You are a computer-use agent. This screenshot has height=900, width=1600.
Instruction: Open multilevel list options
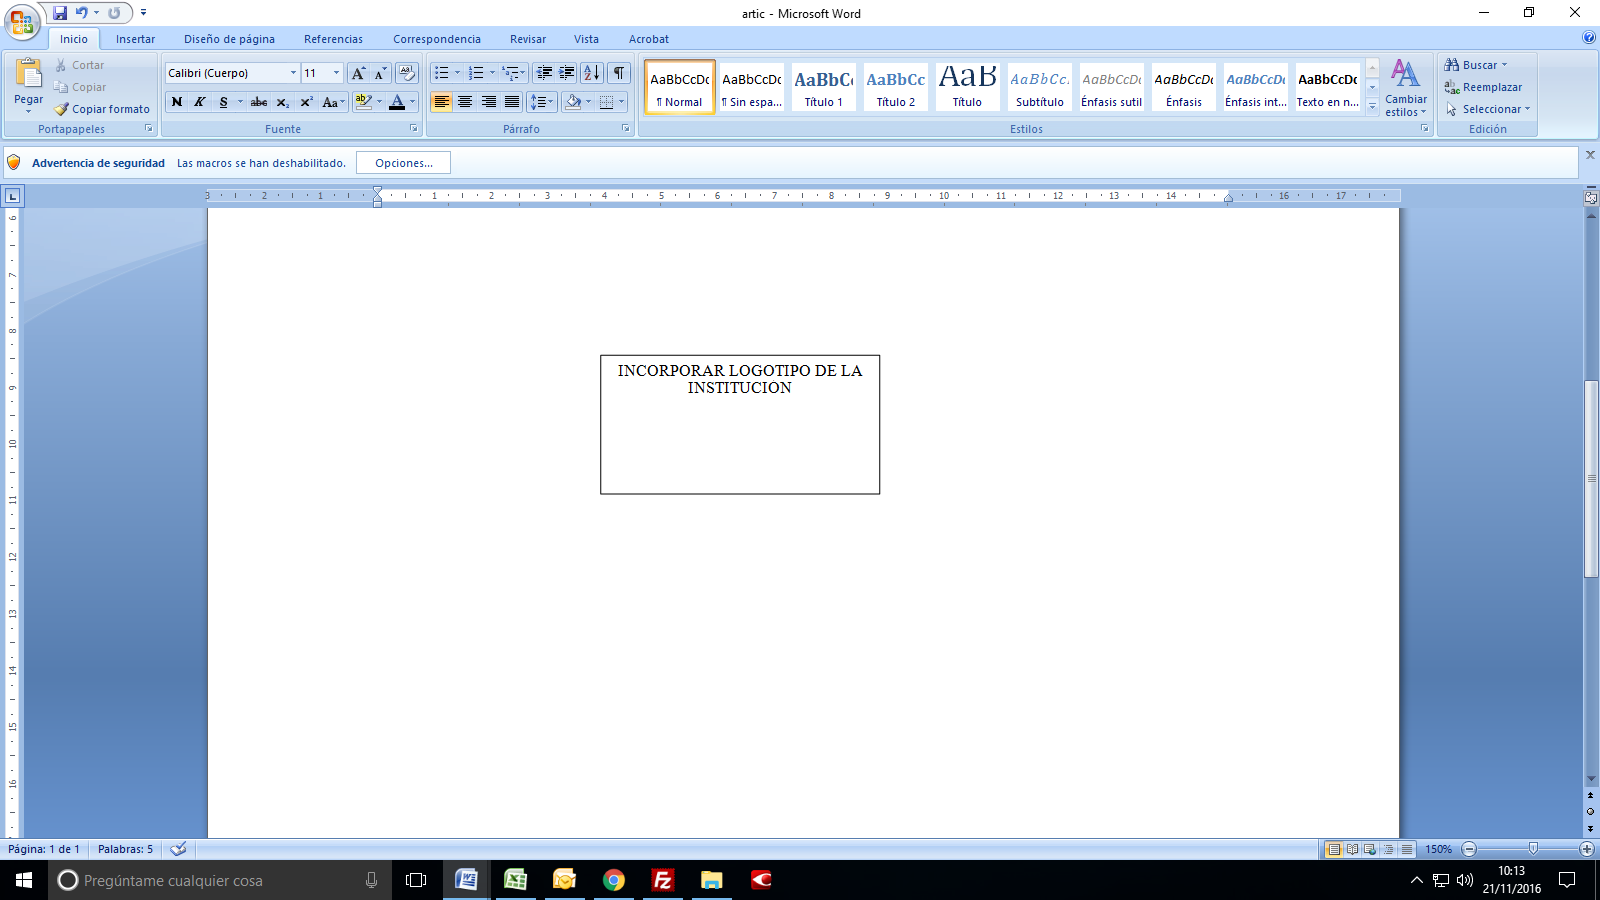(x=513, y=73)
